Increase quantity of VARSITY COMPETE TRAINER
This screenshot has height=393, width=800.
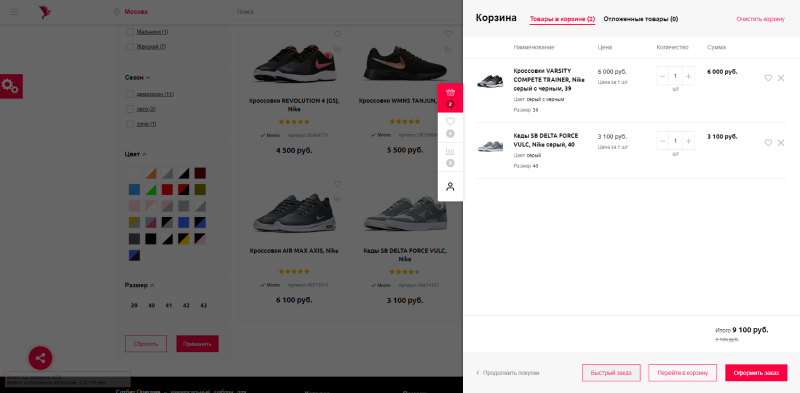tap(688, 77)
